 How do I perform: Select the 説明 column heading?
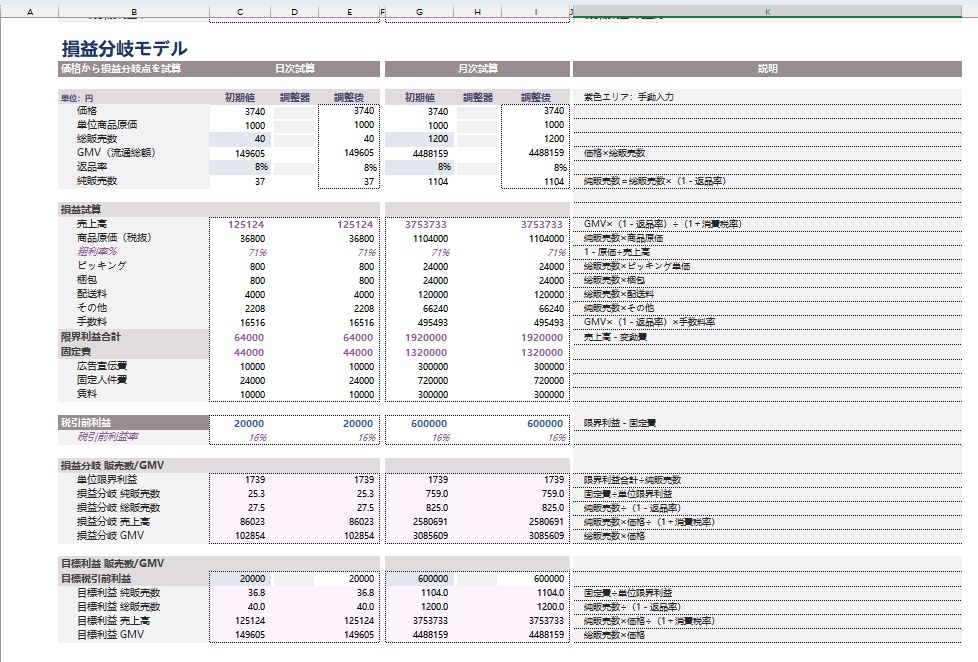pos(767,69)
